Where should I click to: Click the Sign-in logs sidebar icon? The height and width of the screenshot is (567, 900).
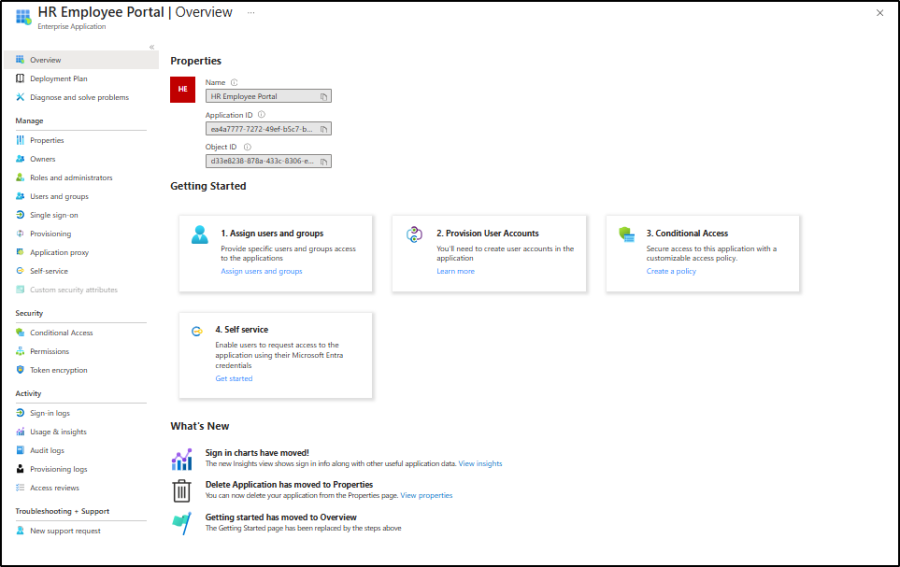coord(20,413)
